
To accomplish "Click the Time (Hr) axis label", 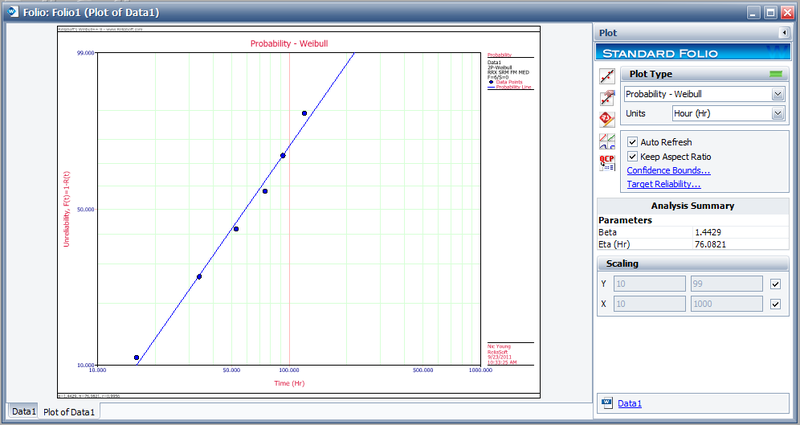I will click(x=289, y=383).
